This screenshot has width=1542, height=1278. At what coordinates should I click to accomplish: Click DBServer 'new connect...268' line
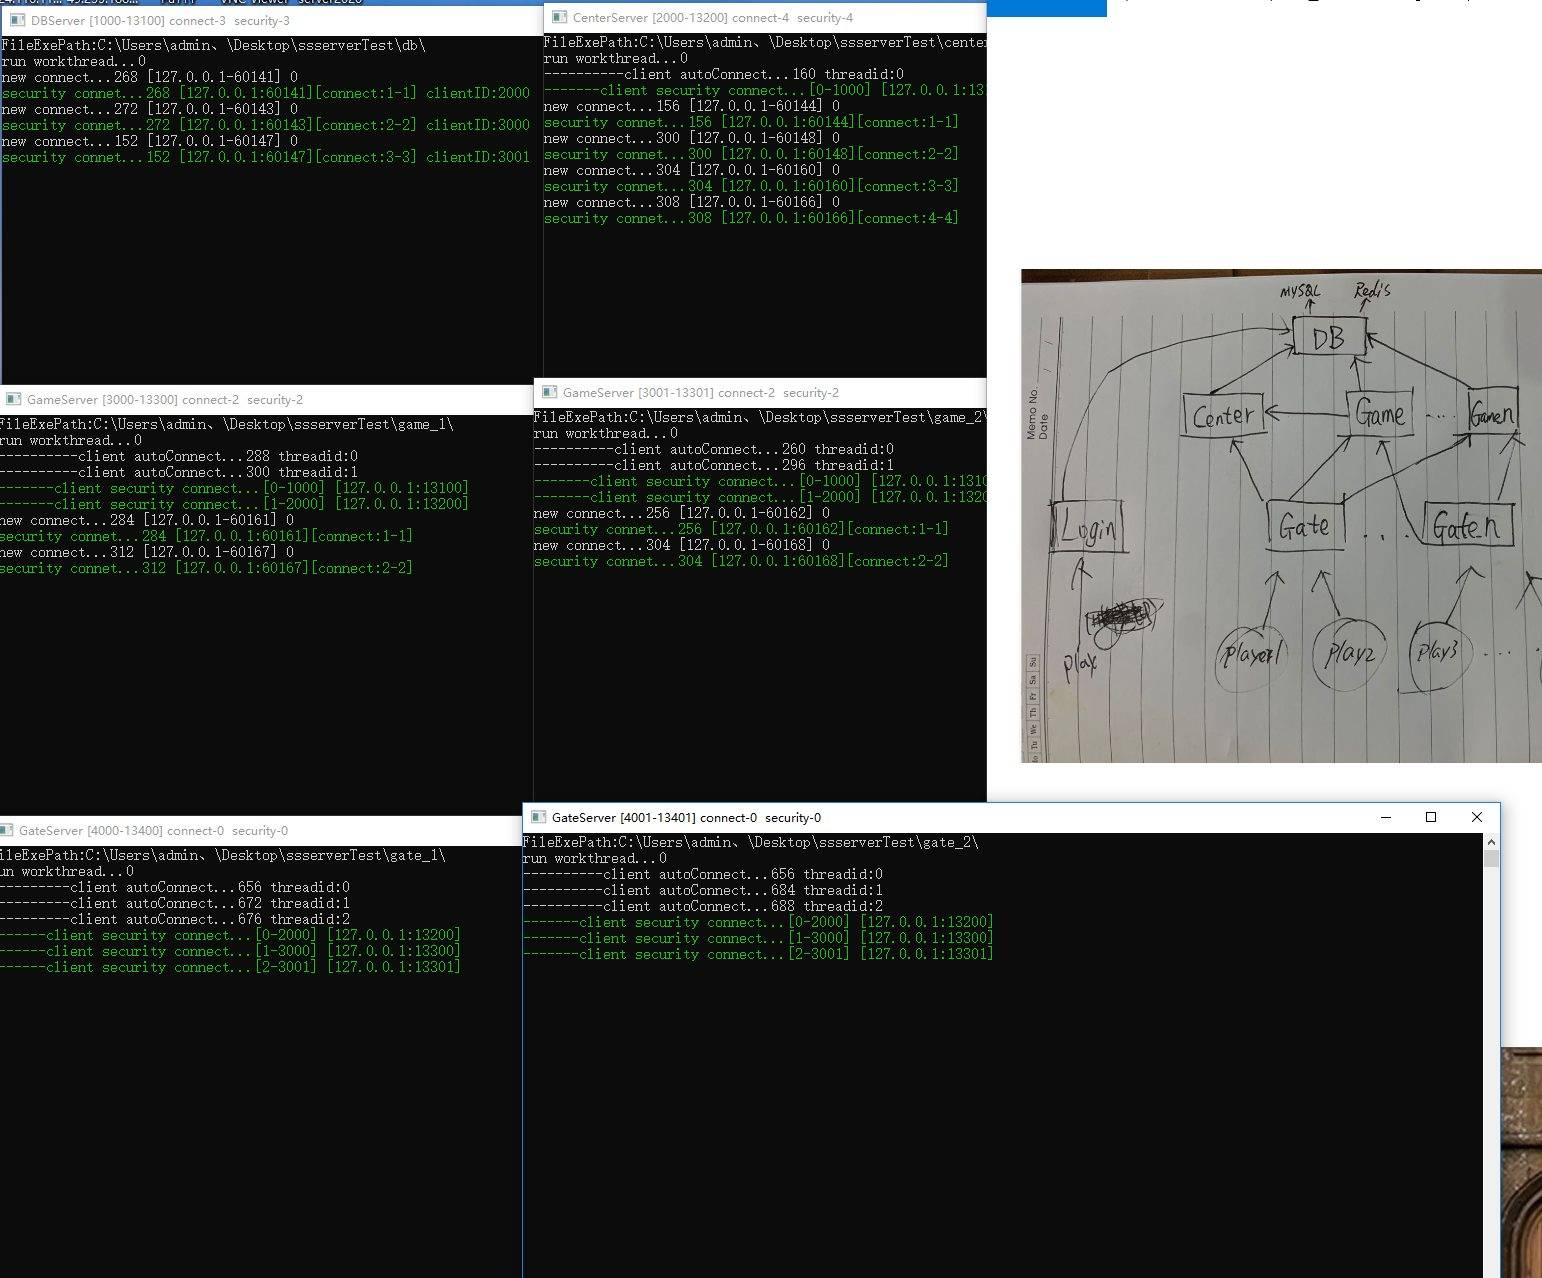[150, 77]
